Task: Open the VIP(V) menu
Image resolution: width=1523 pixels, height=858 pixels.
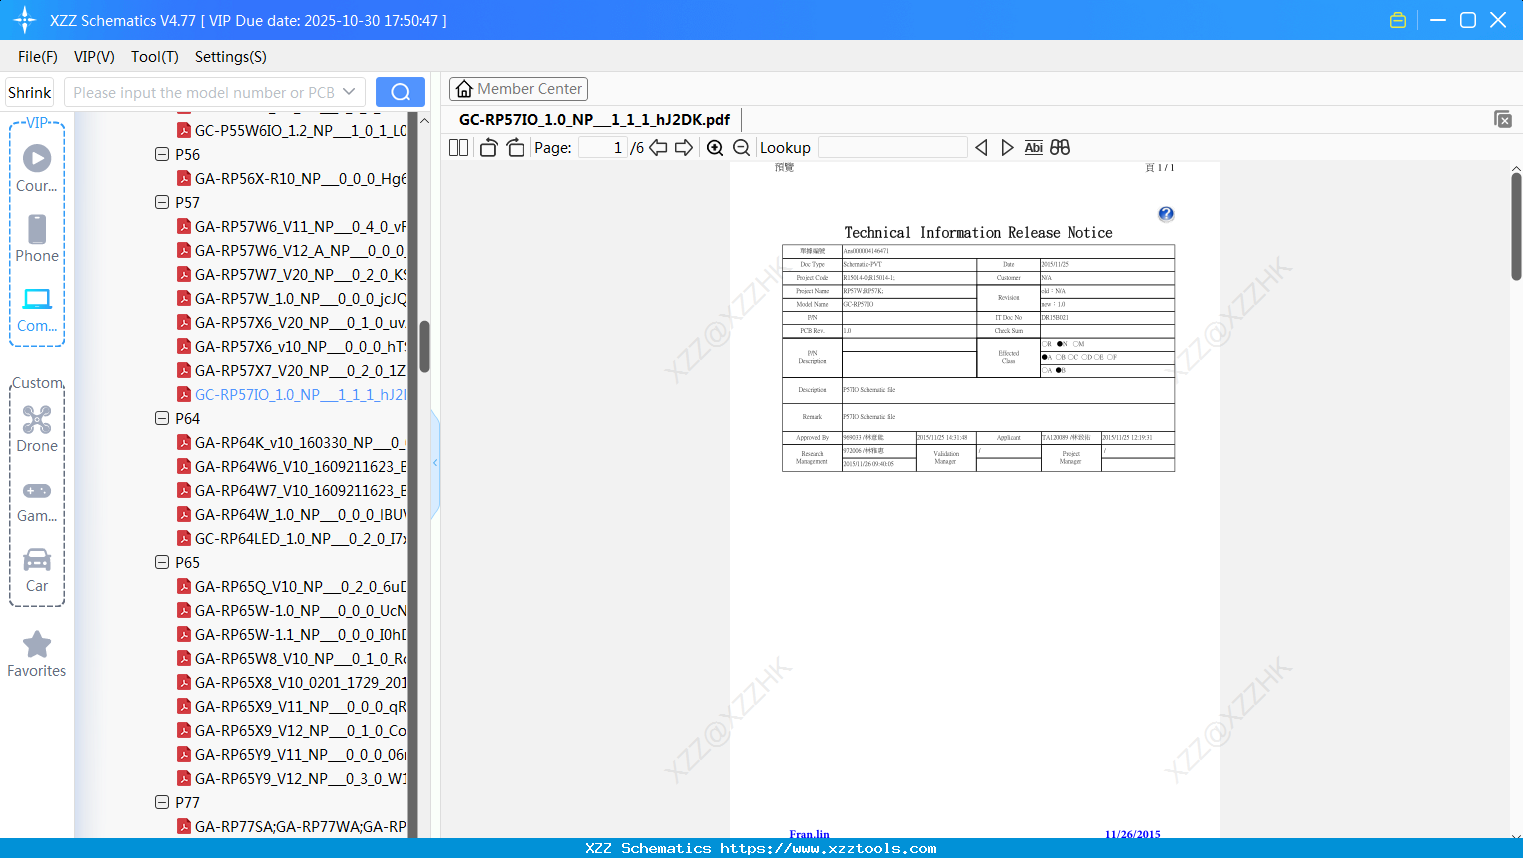Action: [94, 57]
